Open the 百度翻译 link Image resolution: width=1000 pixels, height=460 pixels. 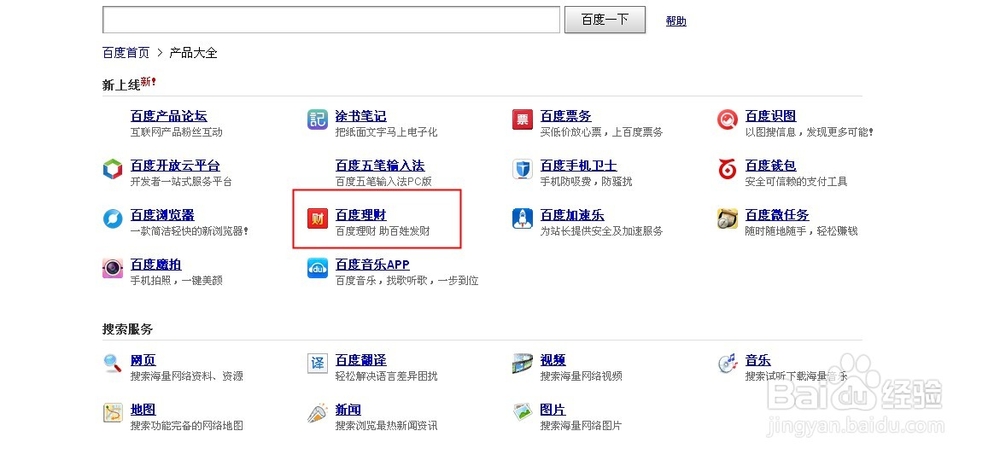coord(361,360)
